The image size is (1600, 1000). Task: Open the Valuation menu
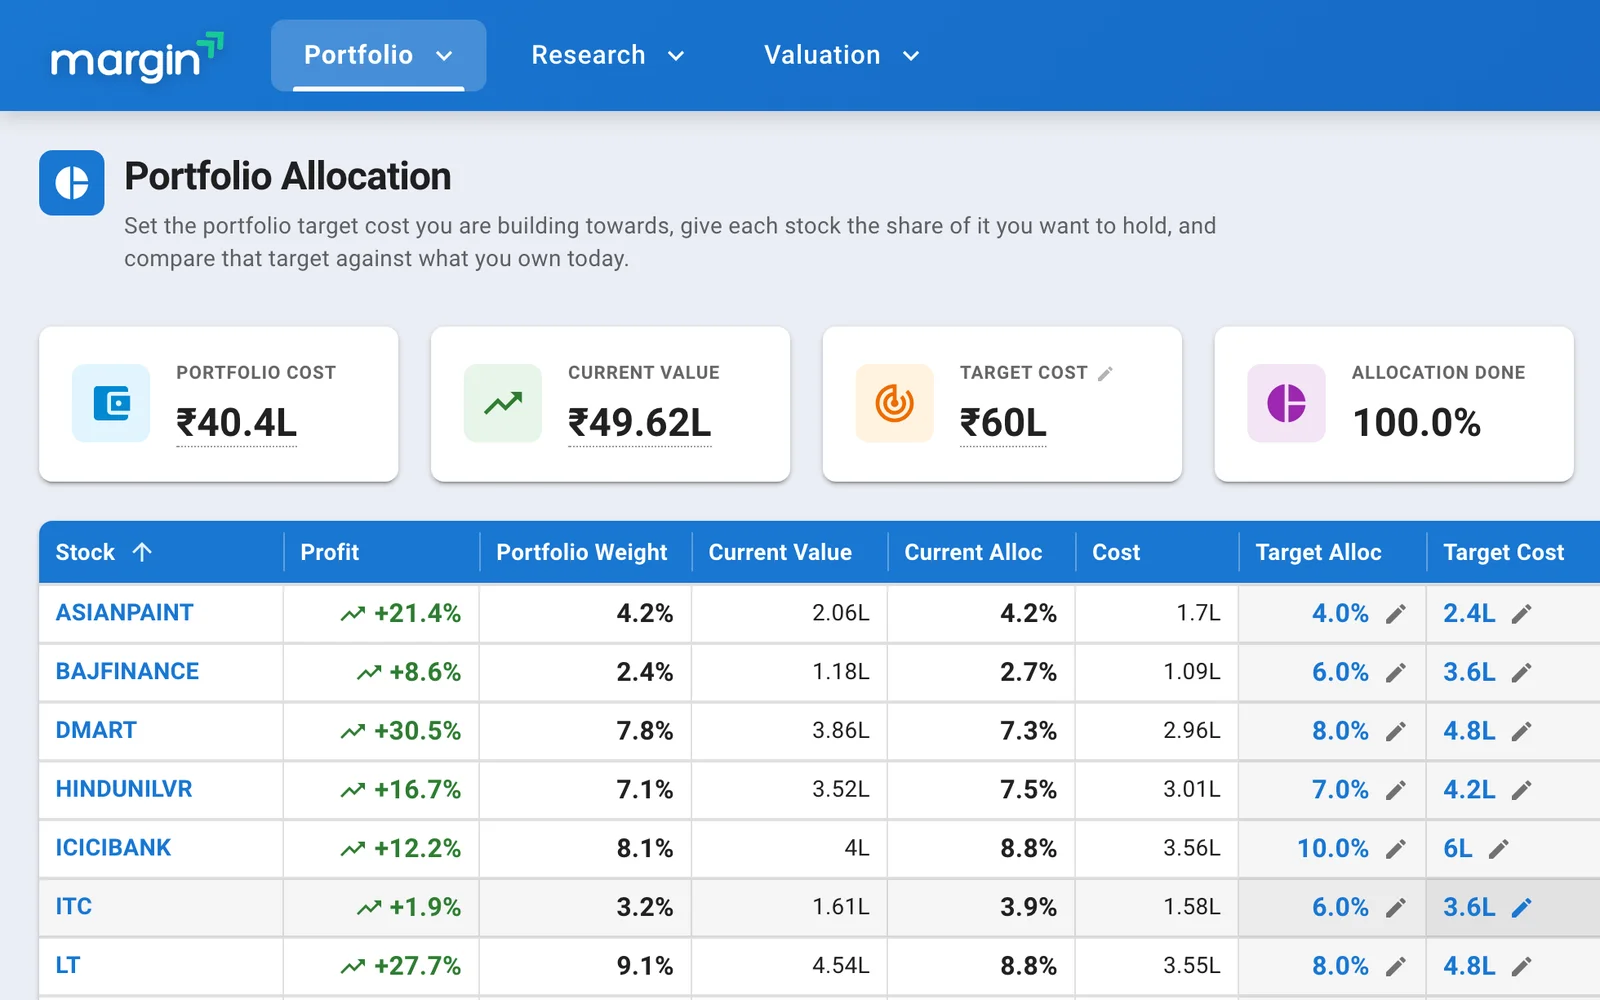pyautogui.click(x=842, y=55)
